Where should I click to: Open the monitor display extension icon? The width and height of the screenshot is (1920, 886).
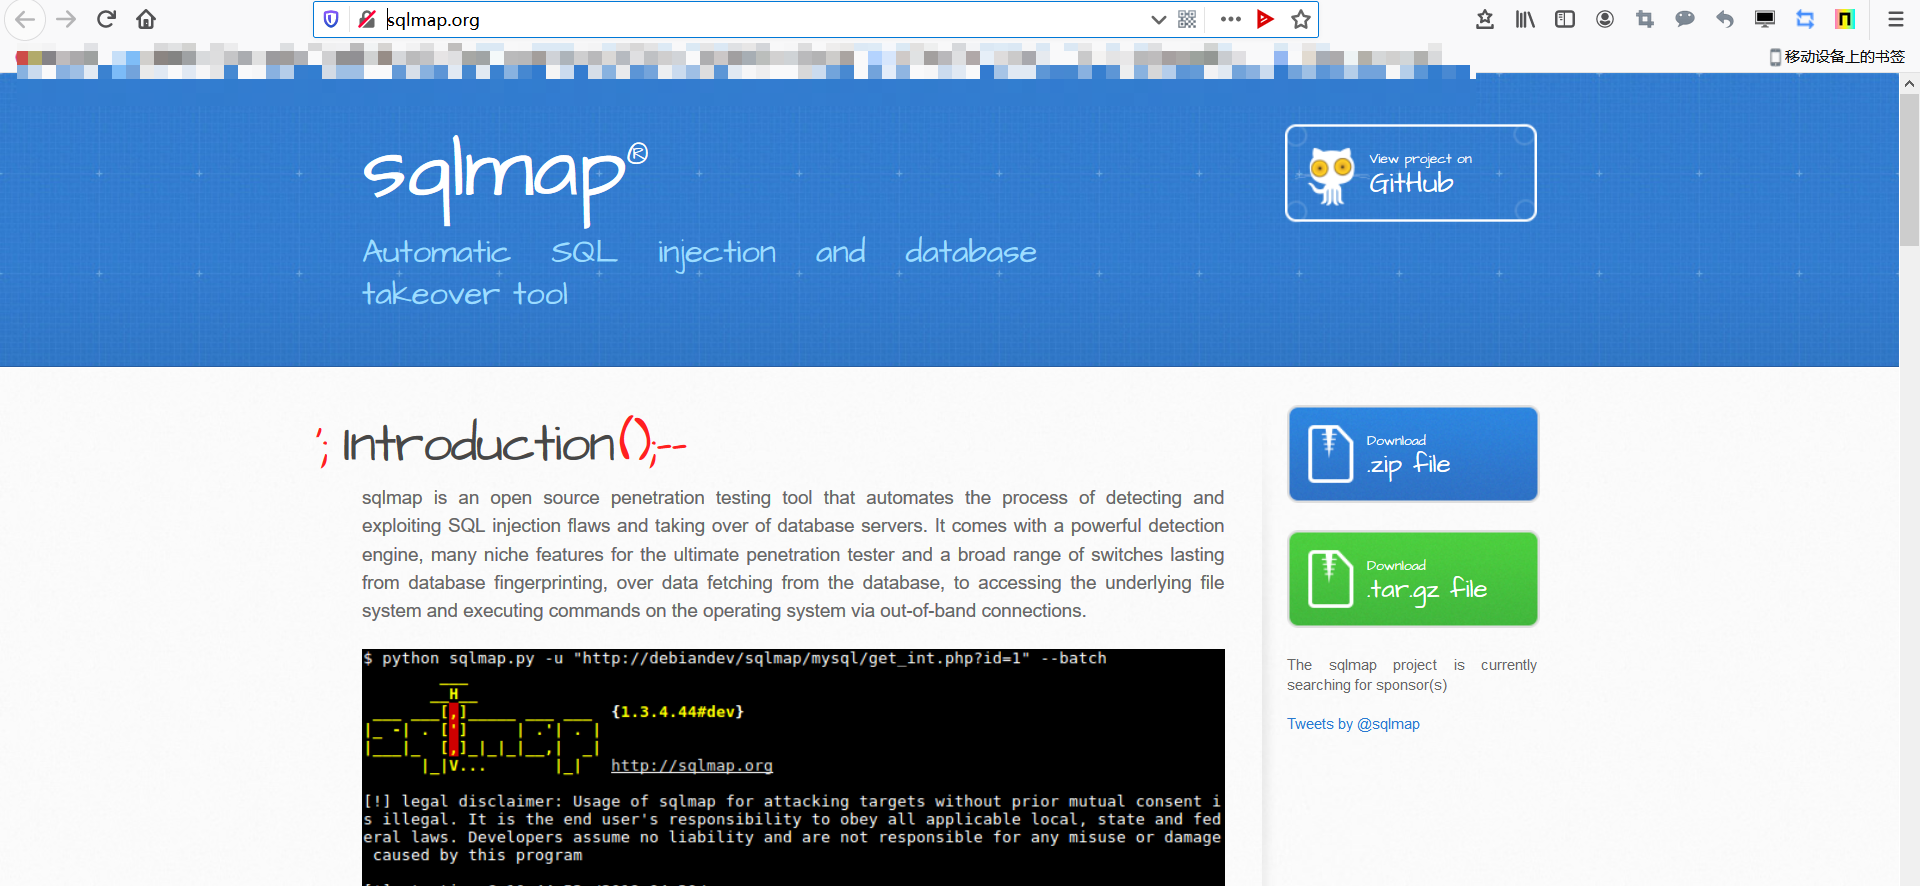(x=1765, y=19)
